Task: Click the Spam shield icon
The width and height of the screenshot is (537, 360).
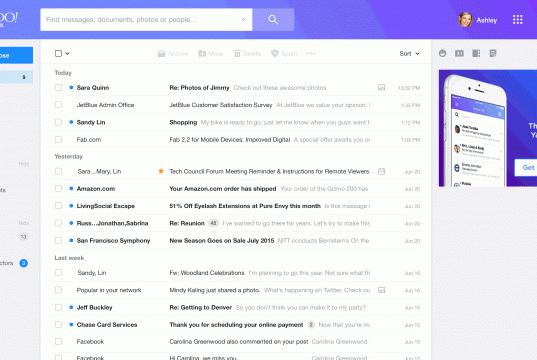Action: pyautogui.click(x=275, y=53)
